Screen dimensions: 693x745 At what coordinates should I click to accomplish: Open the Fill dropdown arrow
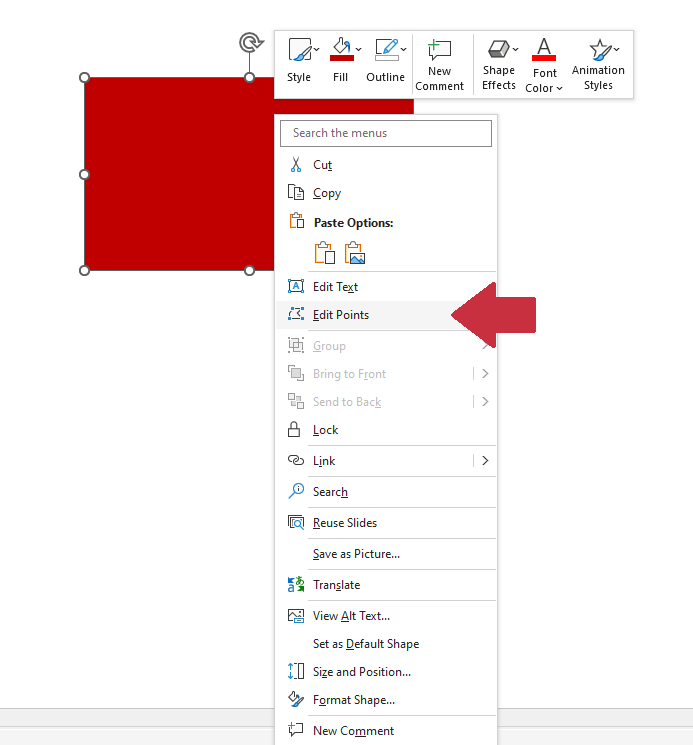pyautogui.click(x=359, y=49)
